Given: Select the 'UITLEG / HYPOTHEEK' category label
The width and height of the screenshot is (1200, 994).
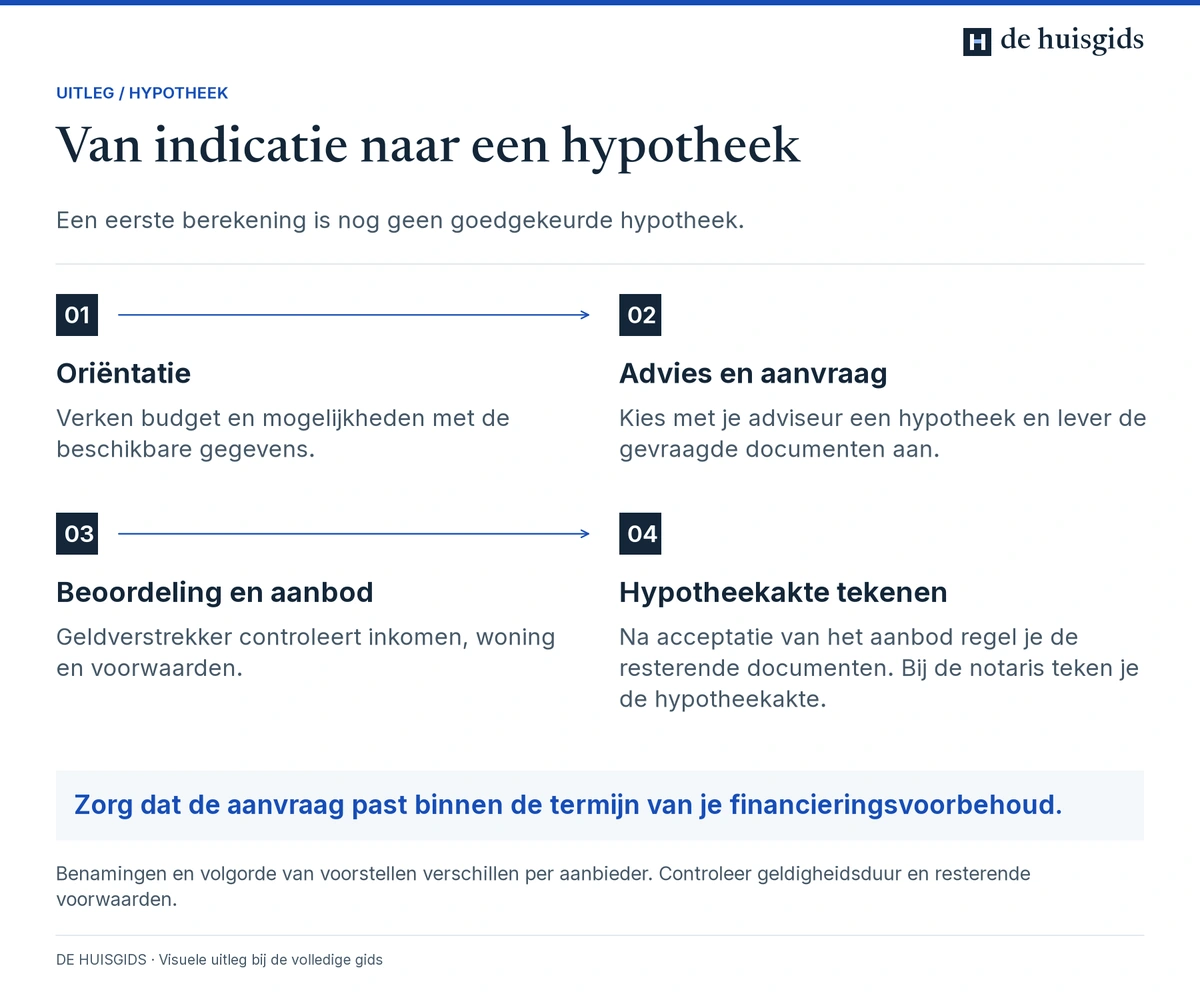Looking at the screenshot, I should pyautogui.click(x=142, y=93).
